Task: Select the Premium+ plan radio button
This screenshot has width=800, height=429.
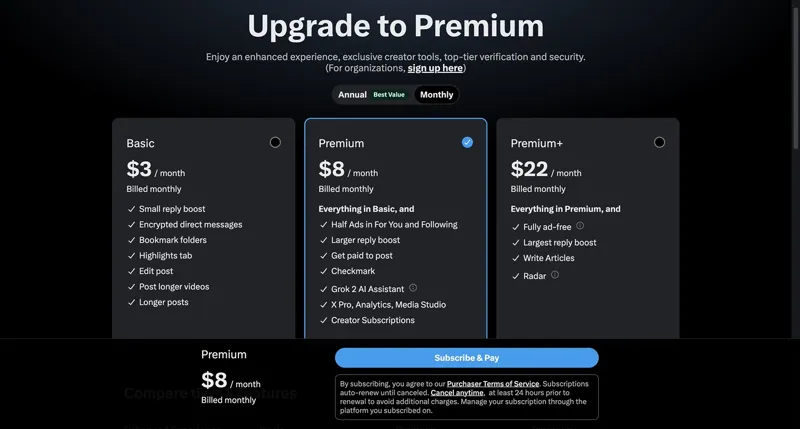Action: coord(659,142)
